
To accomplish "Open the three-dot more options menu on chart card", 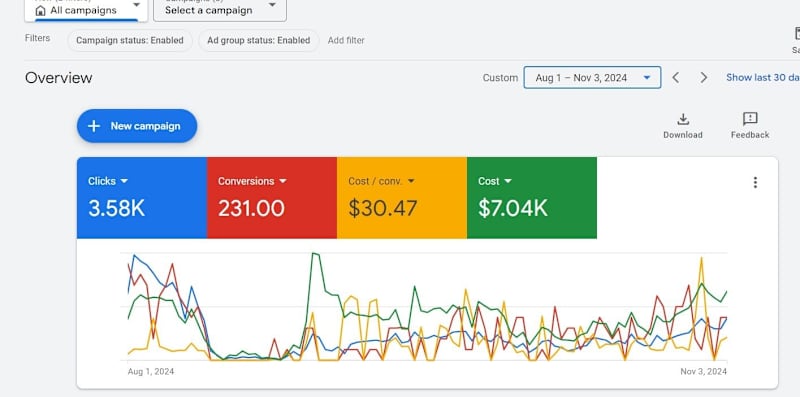I will coord(755,182).
